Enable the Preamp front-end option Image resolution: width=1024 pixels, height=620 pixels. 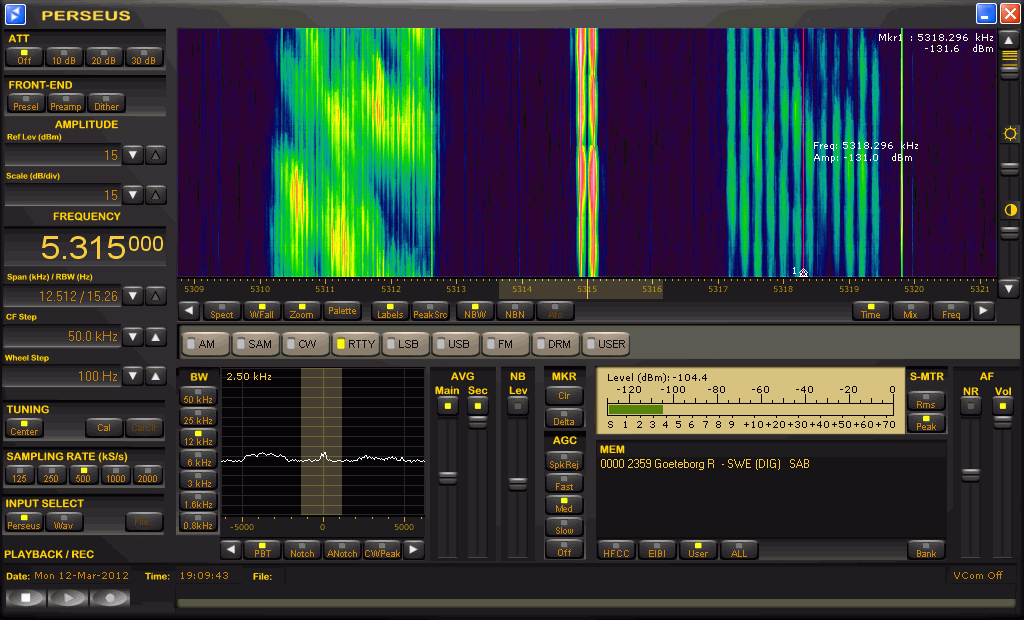pyautogui.click(x=66, y=103)
